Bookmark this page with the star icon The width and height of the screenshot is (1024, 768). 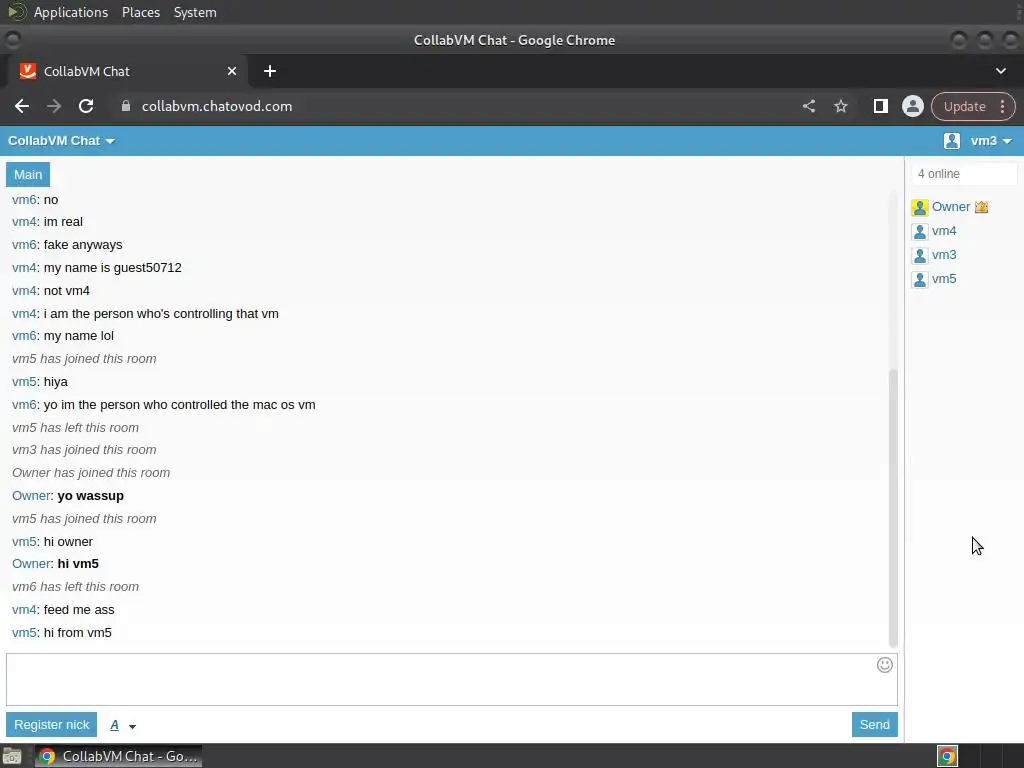840,106
